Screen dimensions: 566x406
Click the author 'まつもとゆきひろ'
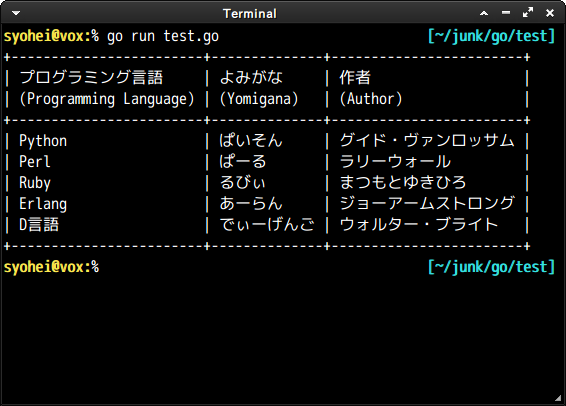tap(403, 183)
